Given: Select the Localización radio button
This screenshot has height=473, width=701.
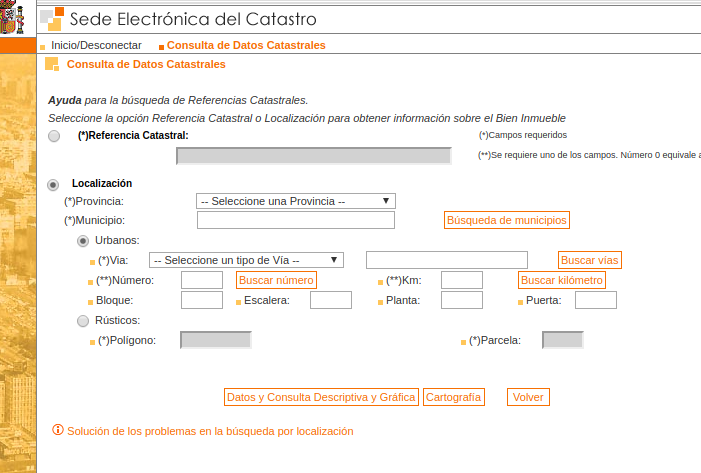Looking at the screenshot, I should click(x=53, y=185).
